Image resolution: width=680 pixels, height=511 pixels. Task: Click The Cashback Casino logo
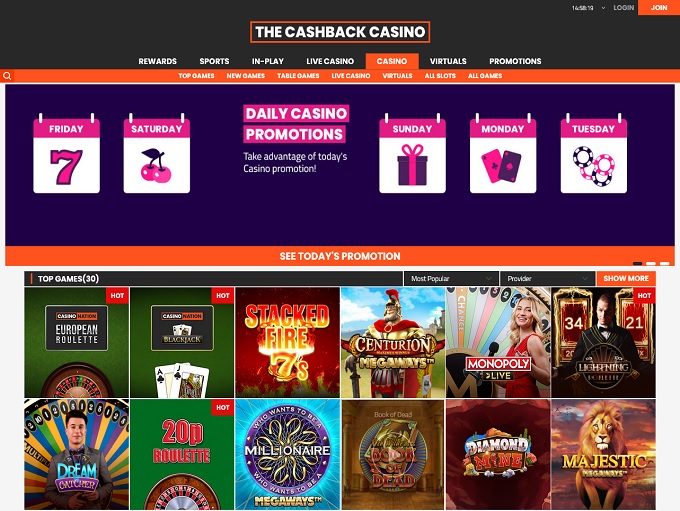click(x=340, y=32)
